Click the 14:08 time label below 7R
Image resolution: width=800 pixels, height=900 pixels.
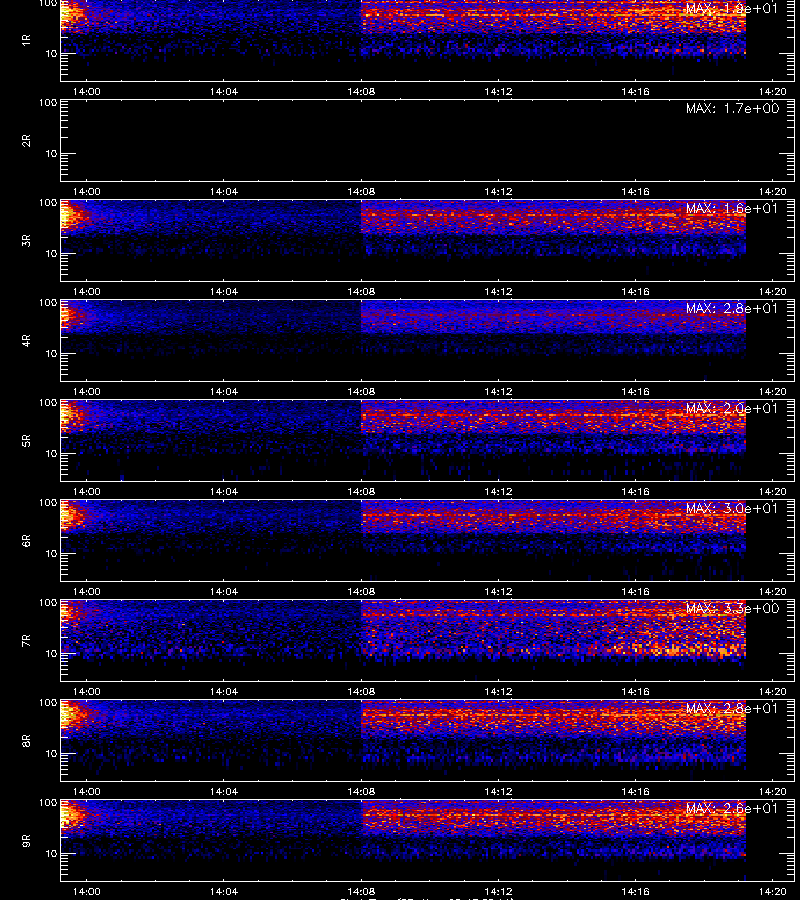361,692
